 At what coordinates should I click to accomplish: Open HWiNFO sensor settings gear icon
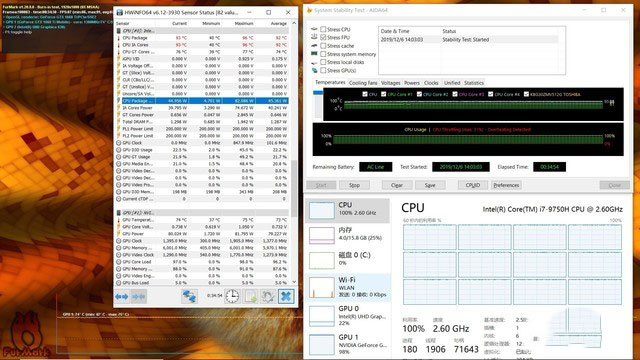(x=268, y=296)
